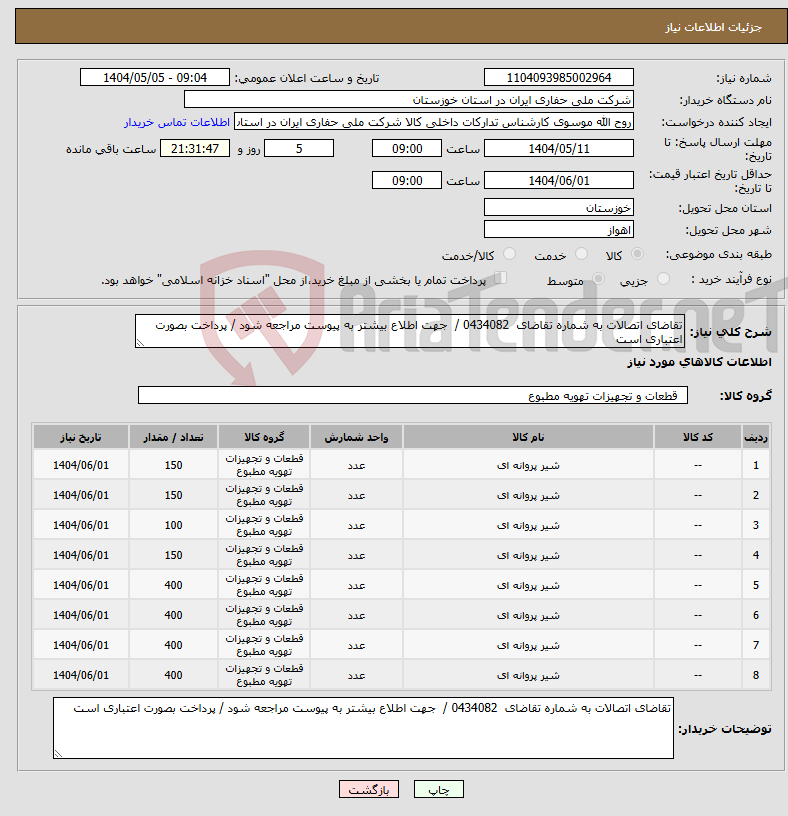Click the شرح کلی نیاز description textarea
This screenshot has width=788, height=816.
pyautogui.click(x=410, y=331)
